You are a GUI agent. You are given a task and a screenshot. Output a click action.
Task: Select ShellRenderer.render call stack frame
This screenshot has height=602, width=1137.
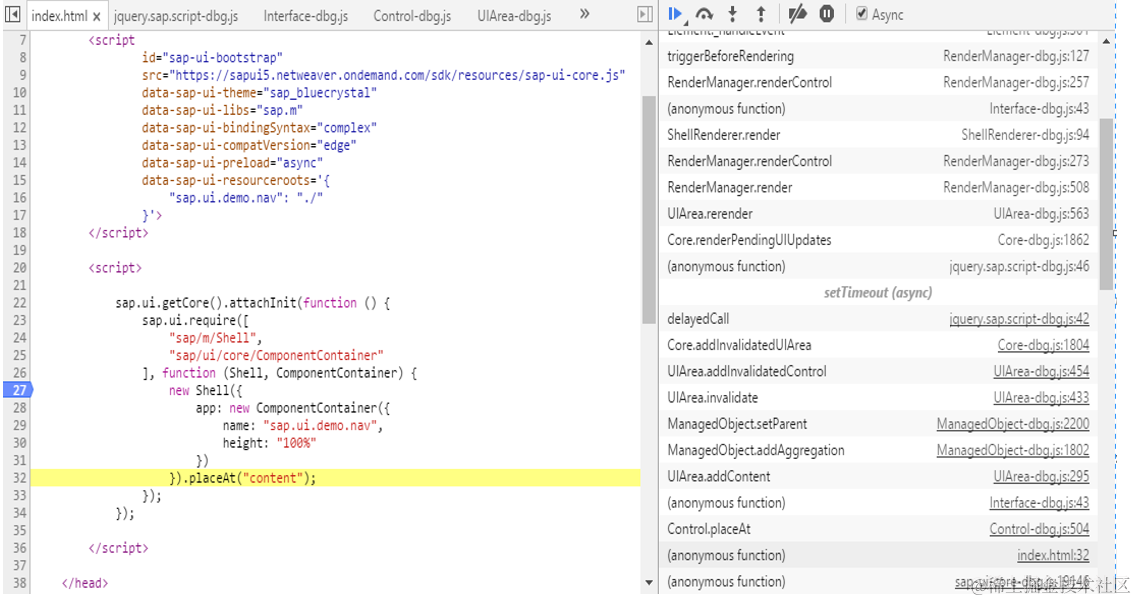click(878, 135)
